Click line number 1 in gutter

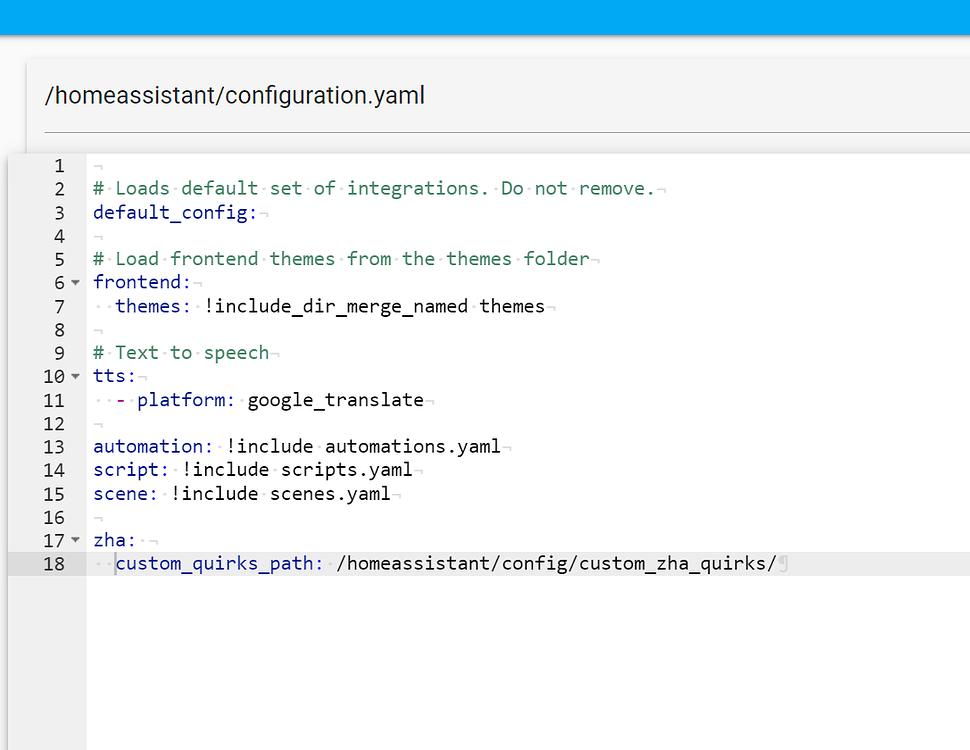59,166
